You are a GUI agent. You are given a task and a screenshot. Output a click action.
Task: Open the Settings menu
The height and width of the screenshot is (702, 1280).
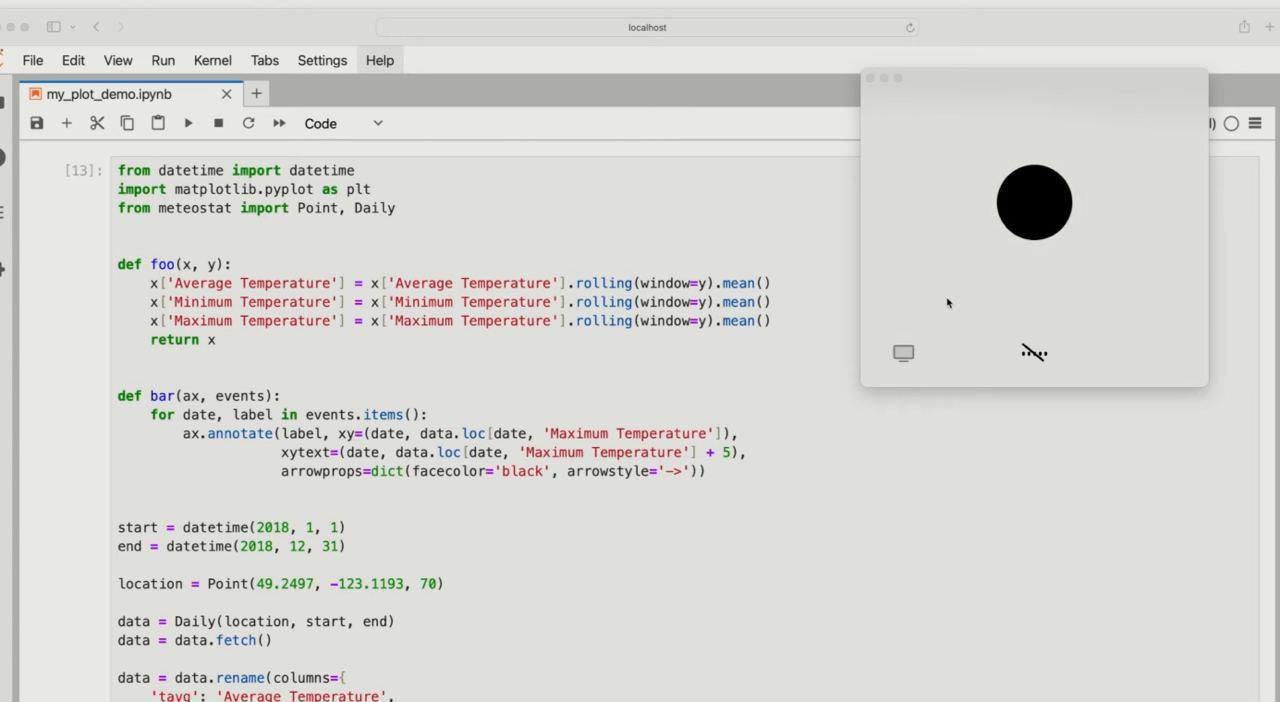click(x=322, y=60)
